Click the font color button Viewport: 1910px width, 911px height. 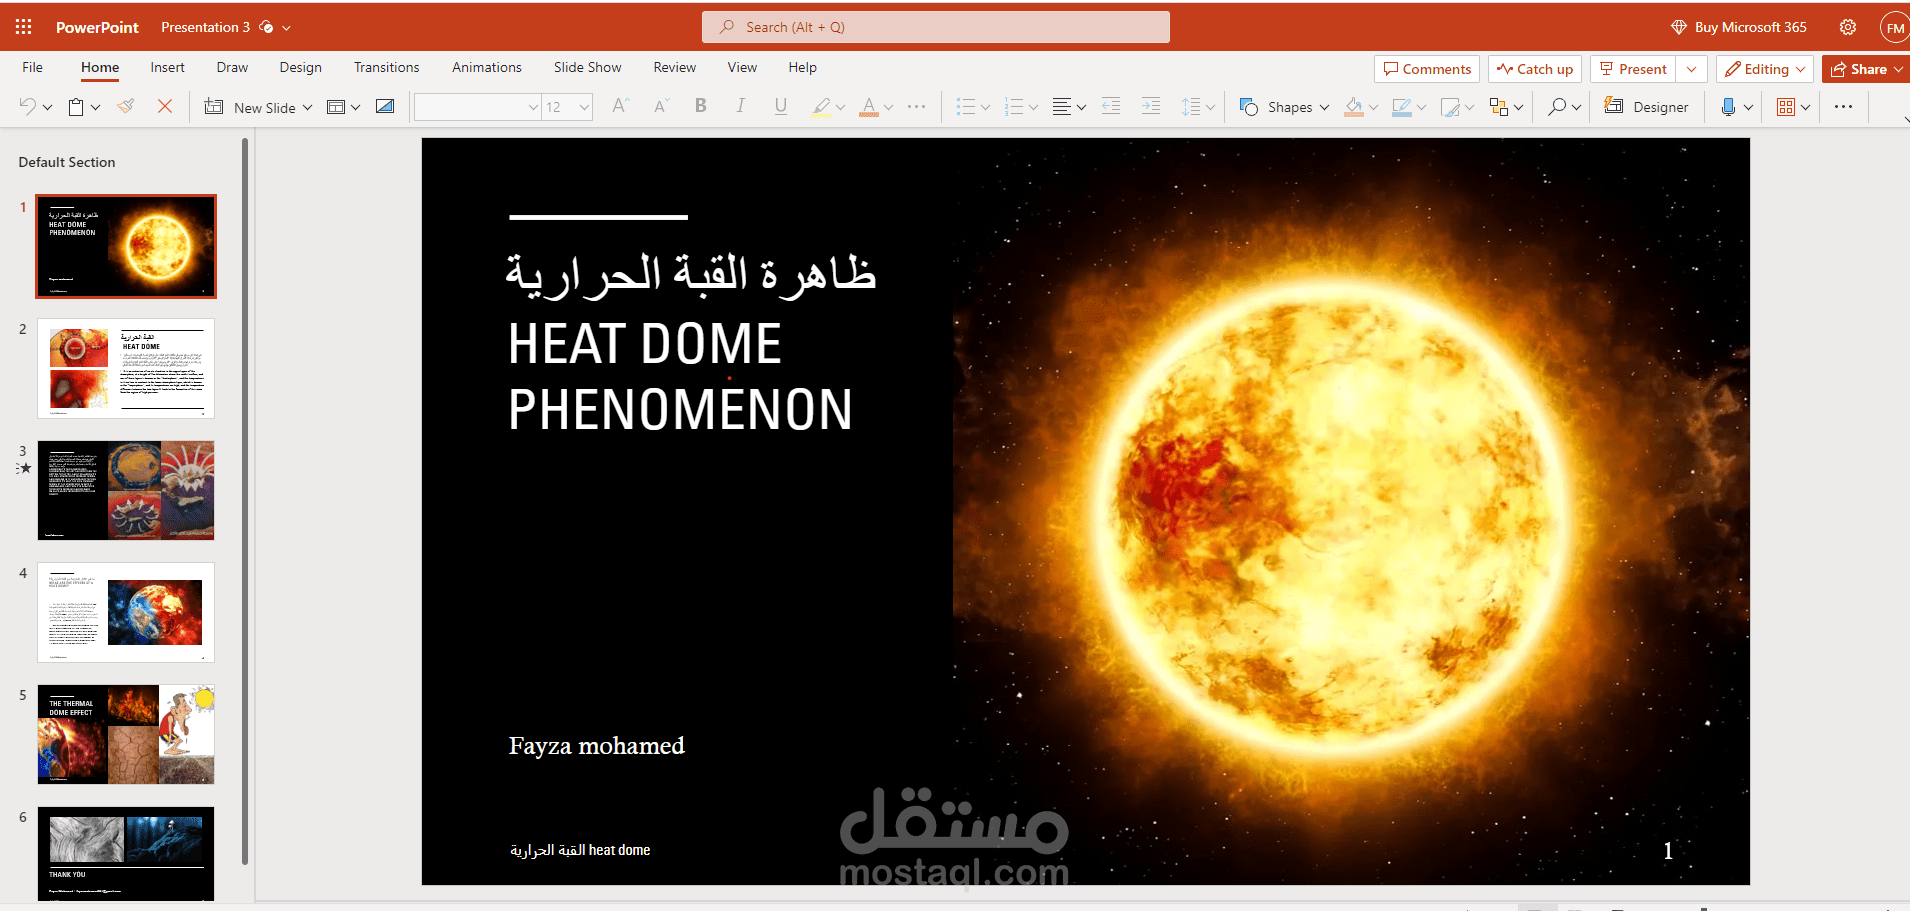click(x=869, y=107)
